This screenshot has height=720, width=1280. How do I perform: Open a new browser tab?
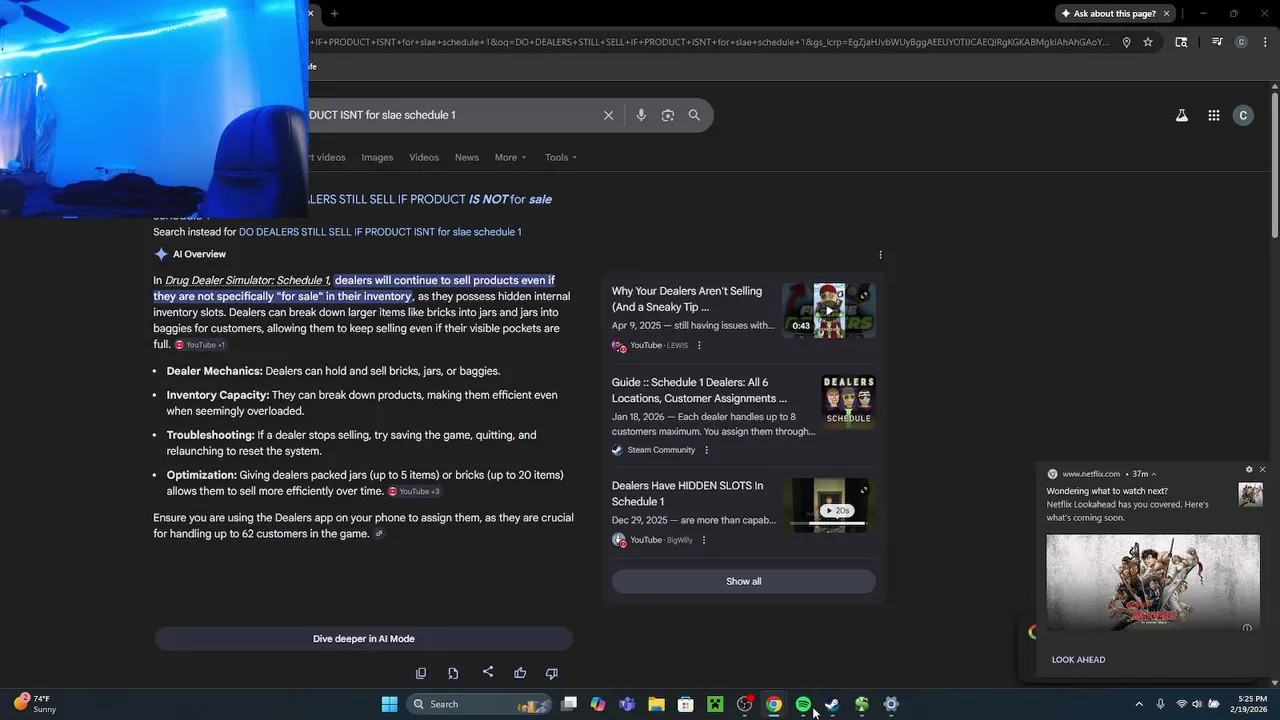(x=334, y=14)
